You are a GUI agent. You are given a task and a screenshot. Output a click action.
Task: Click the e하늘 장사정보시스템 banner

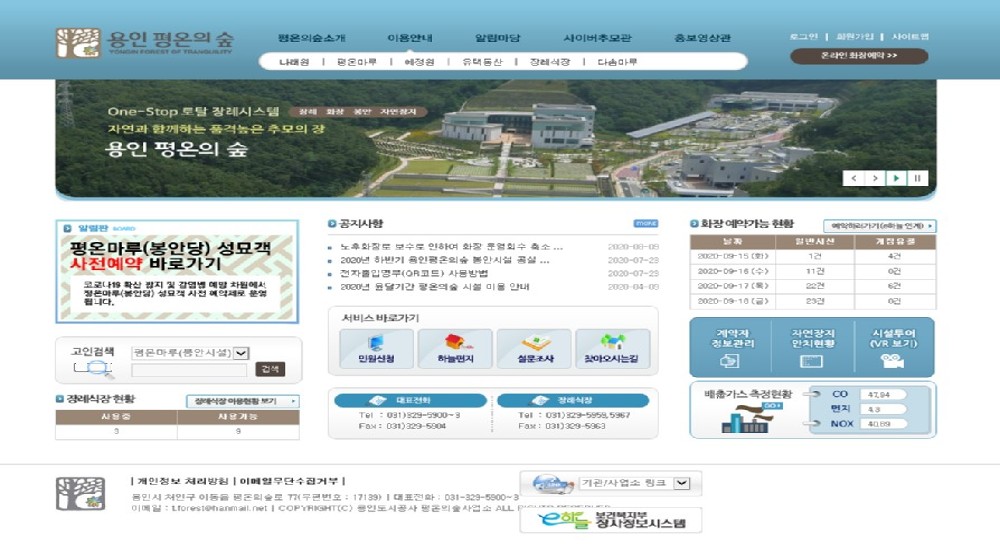610,521
